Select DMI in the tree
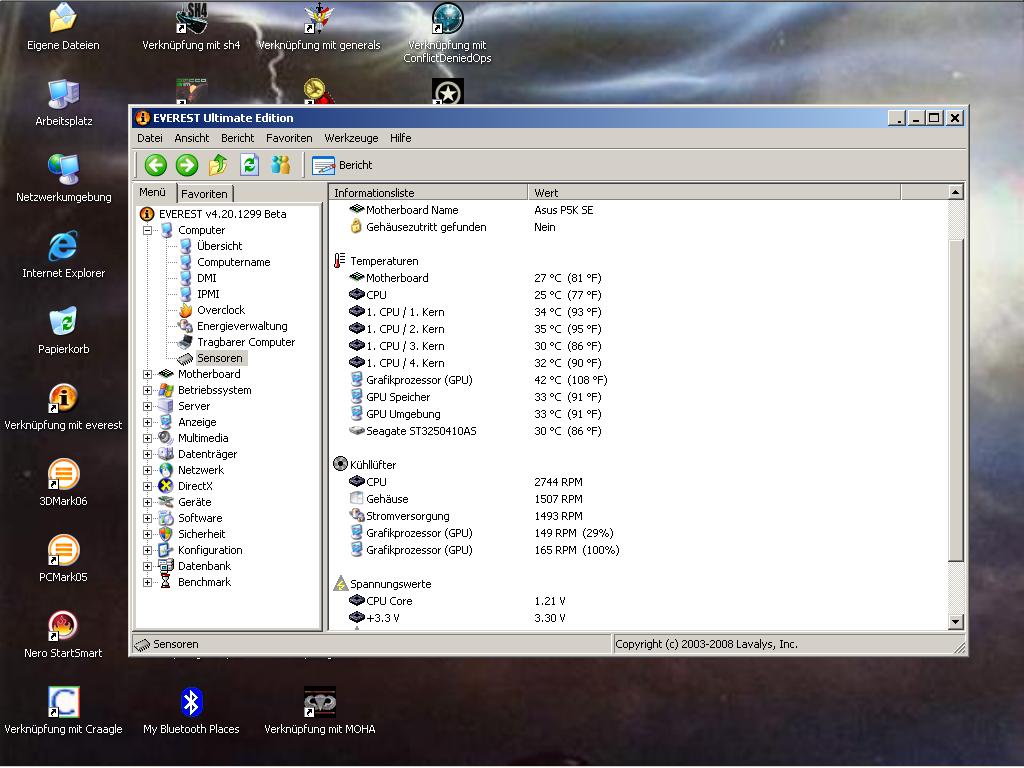 (206, 278)
